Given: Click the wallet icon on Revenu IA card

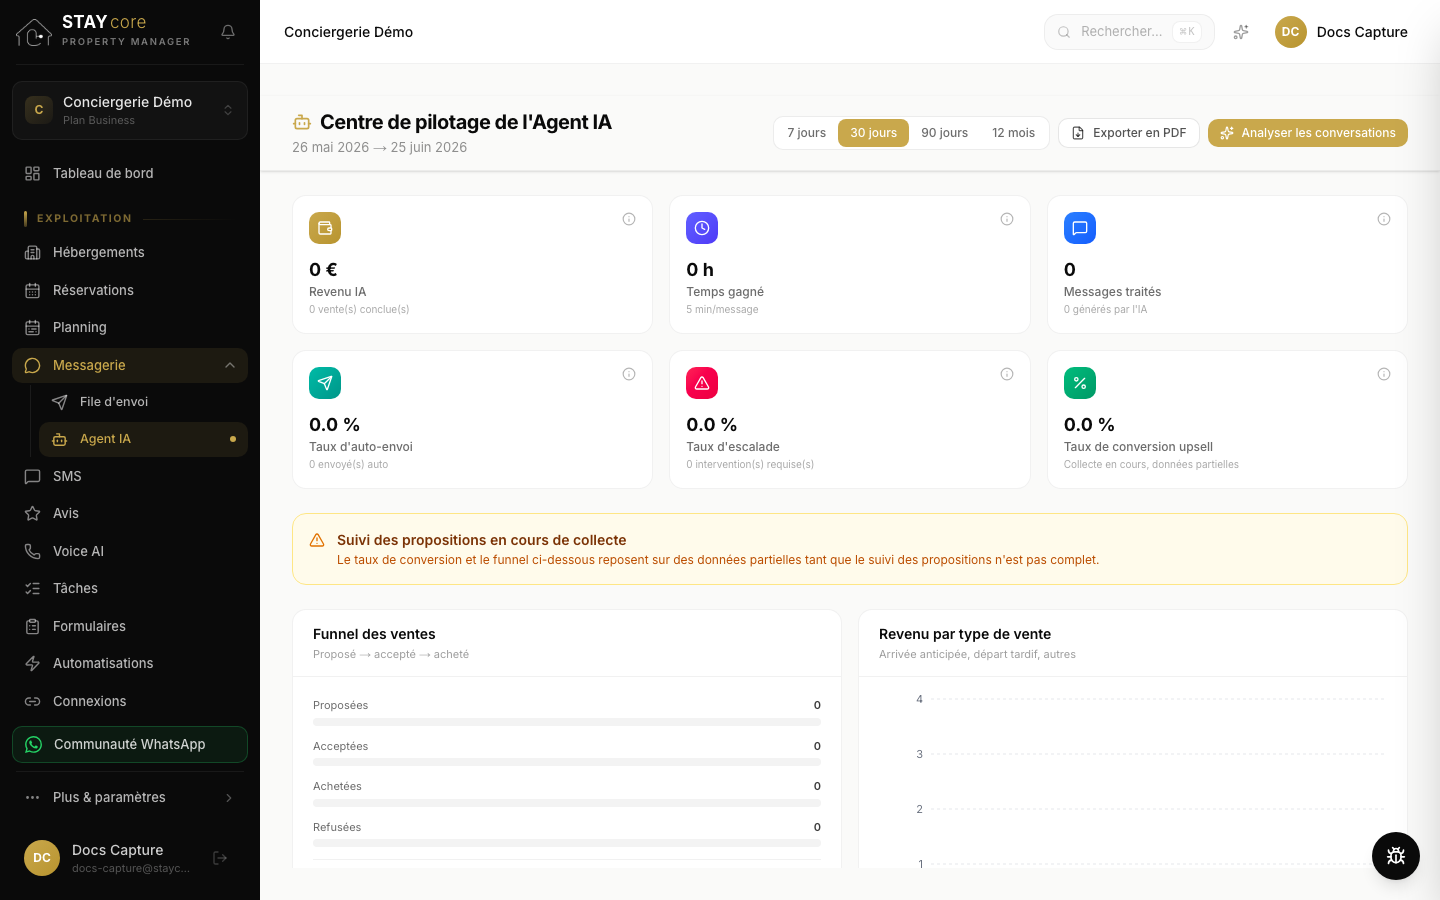Looking at the screenshot, I should [325, 228].
